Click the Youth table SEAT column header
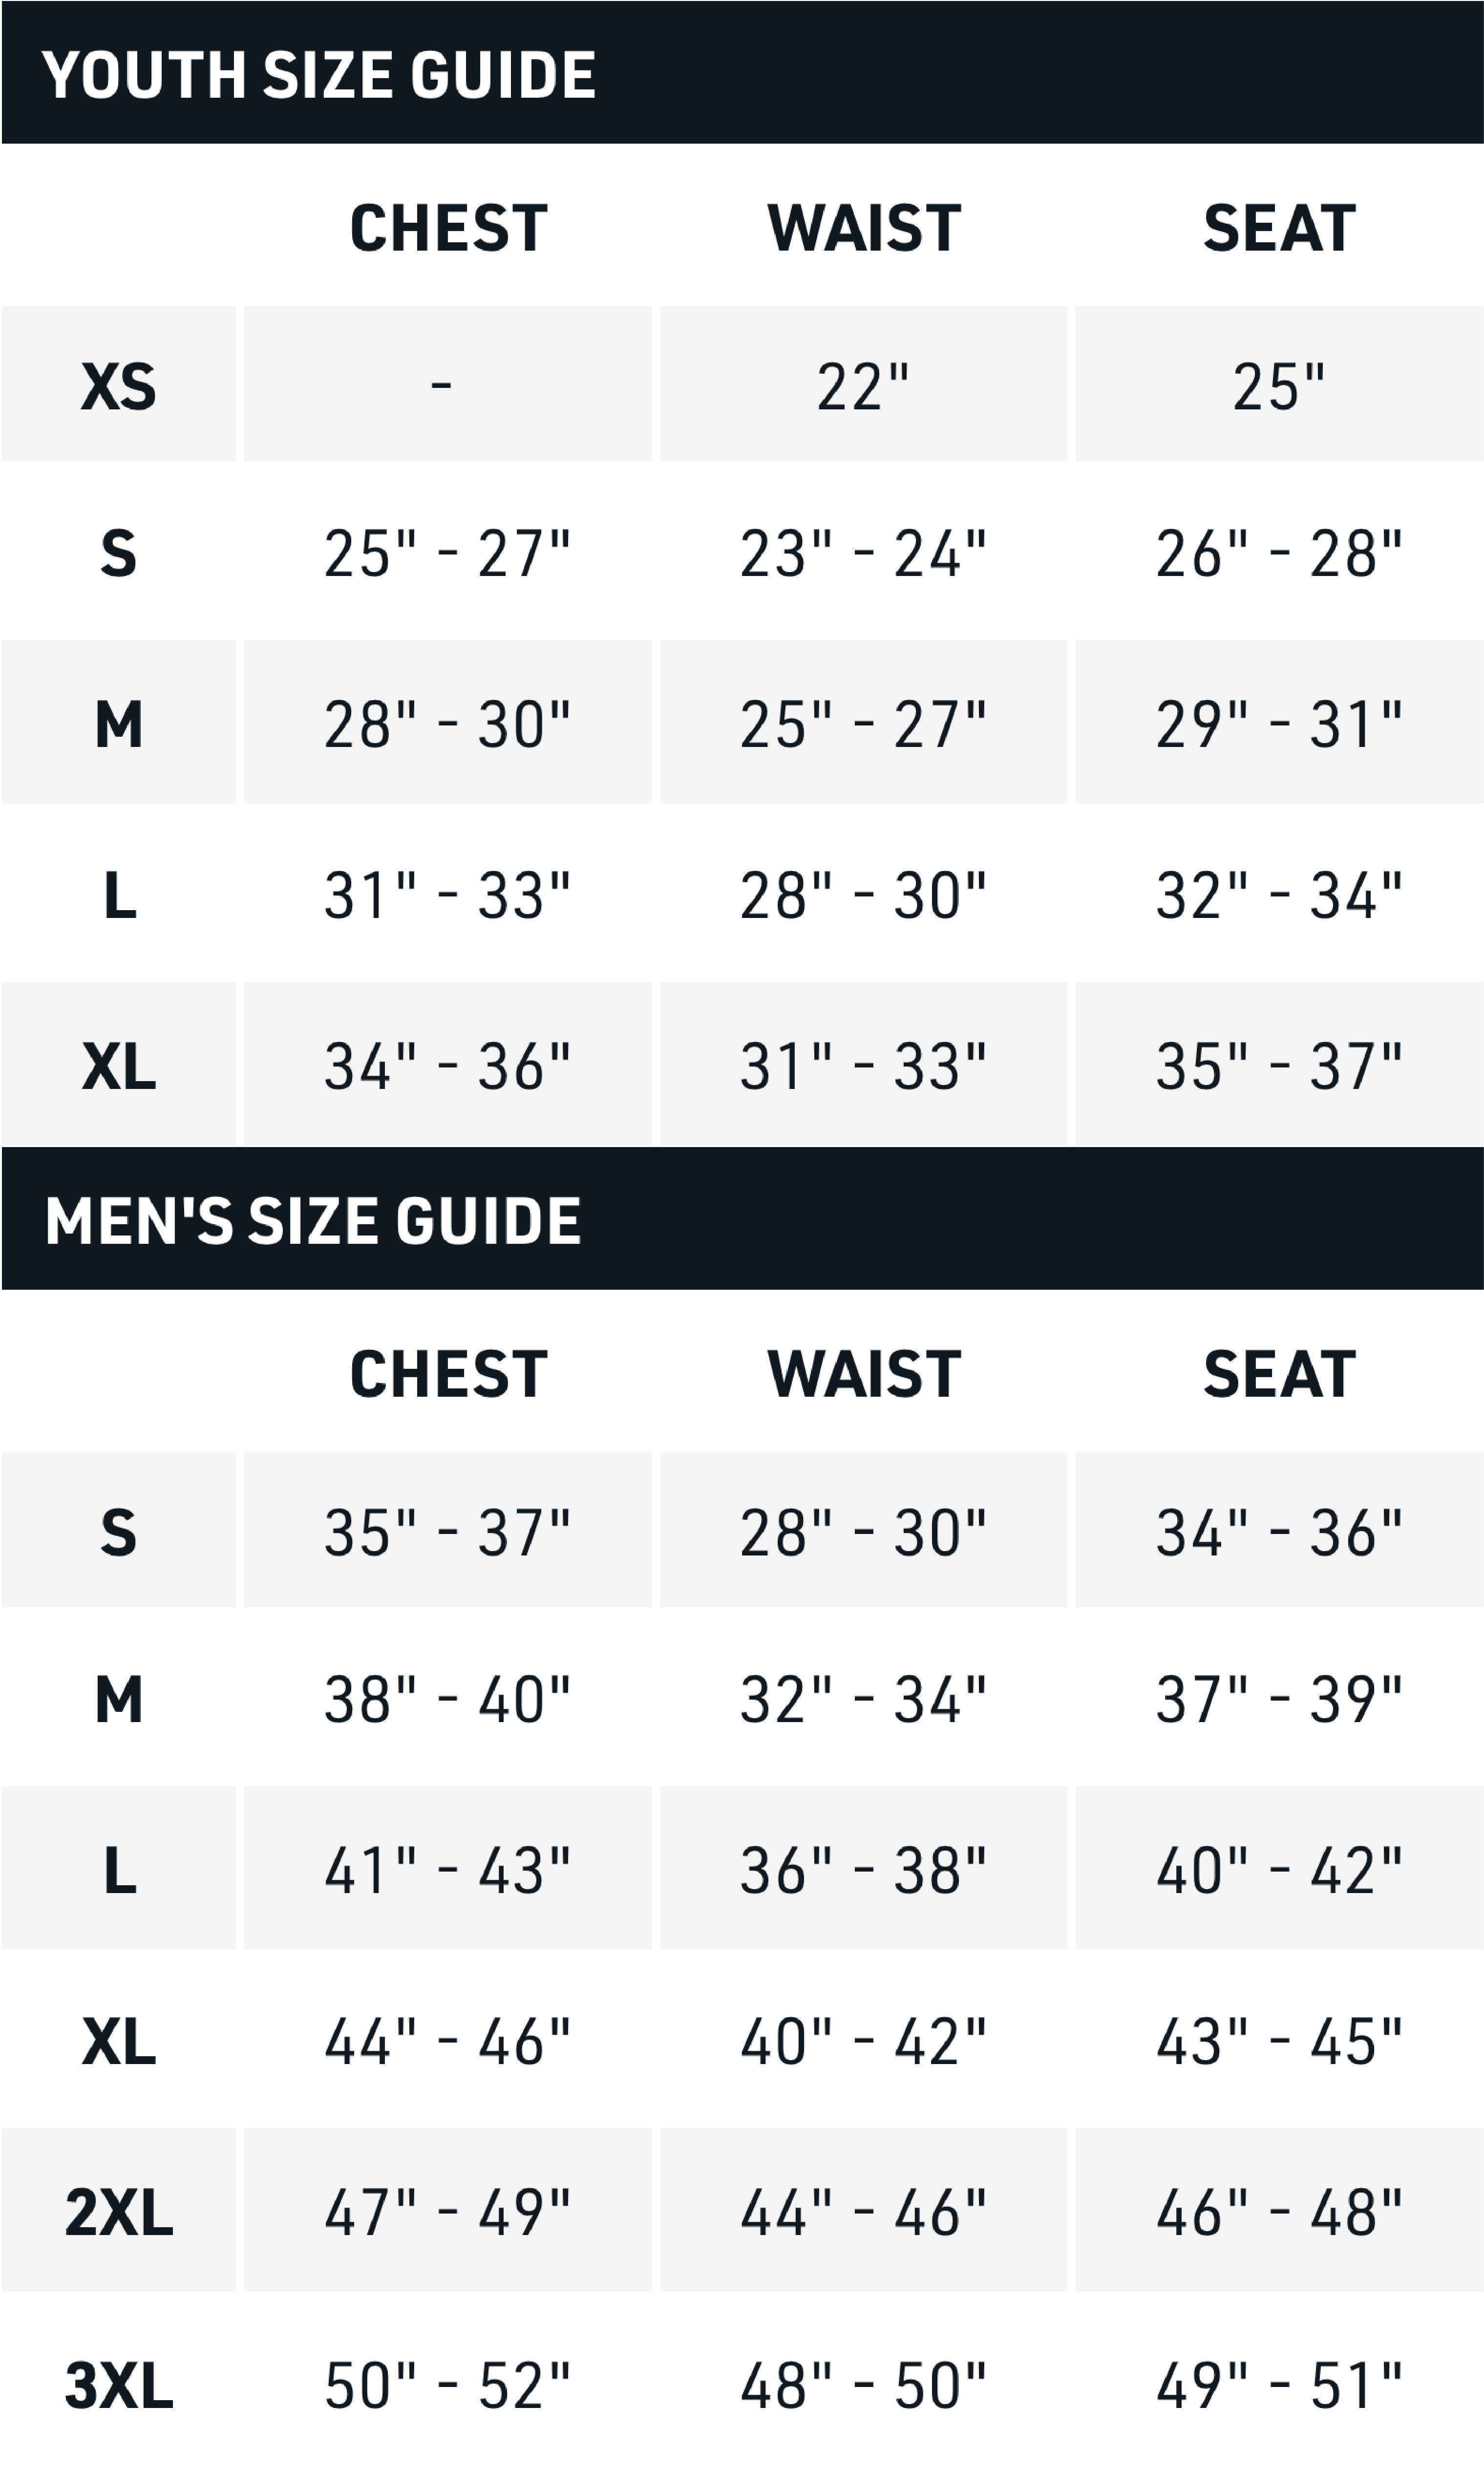The image size is (1484, 2471). [x=1279, y=228]
